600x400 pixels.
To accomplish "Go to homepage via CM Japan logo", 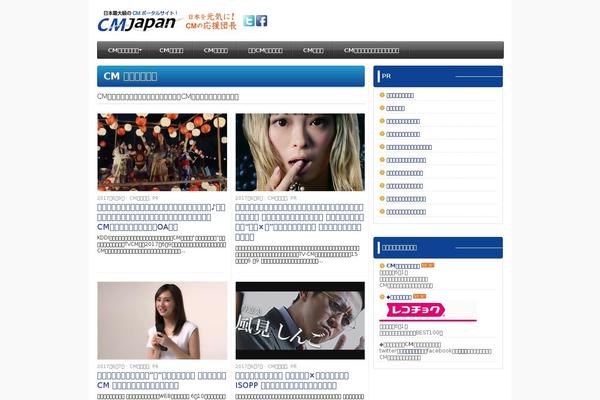I will 137,21.
